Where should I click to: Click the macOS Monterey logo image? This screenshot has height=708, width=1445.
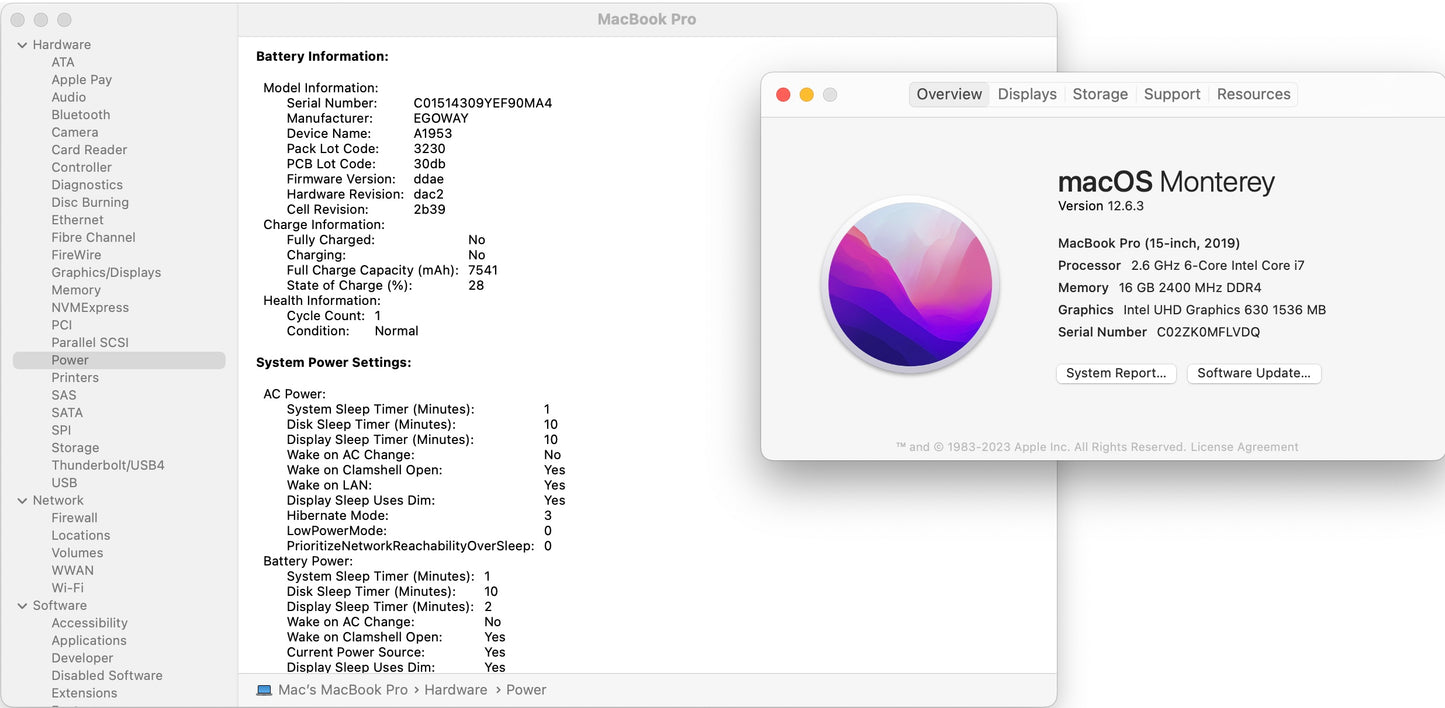[910, 284]
